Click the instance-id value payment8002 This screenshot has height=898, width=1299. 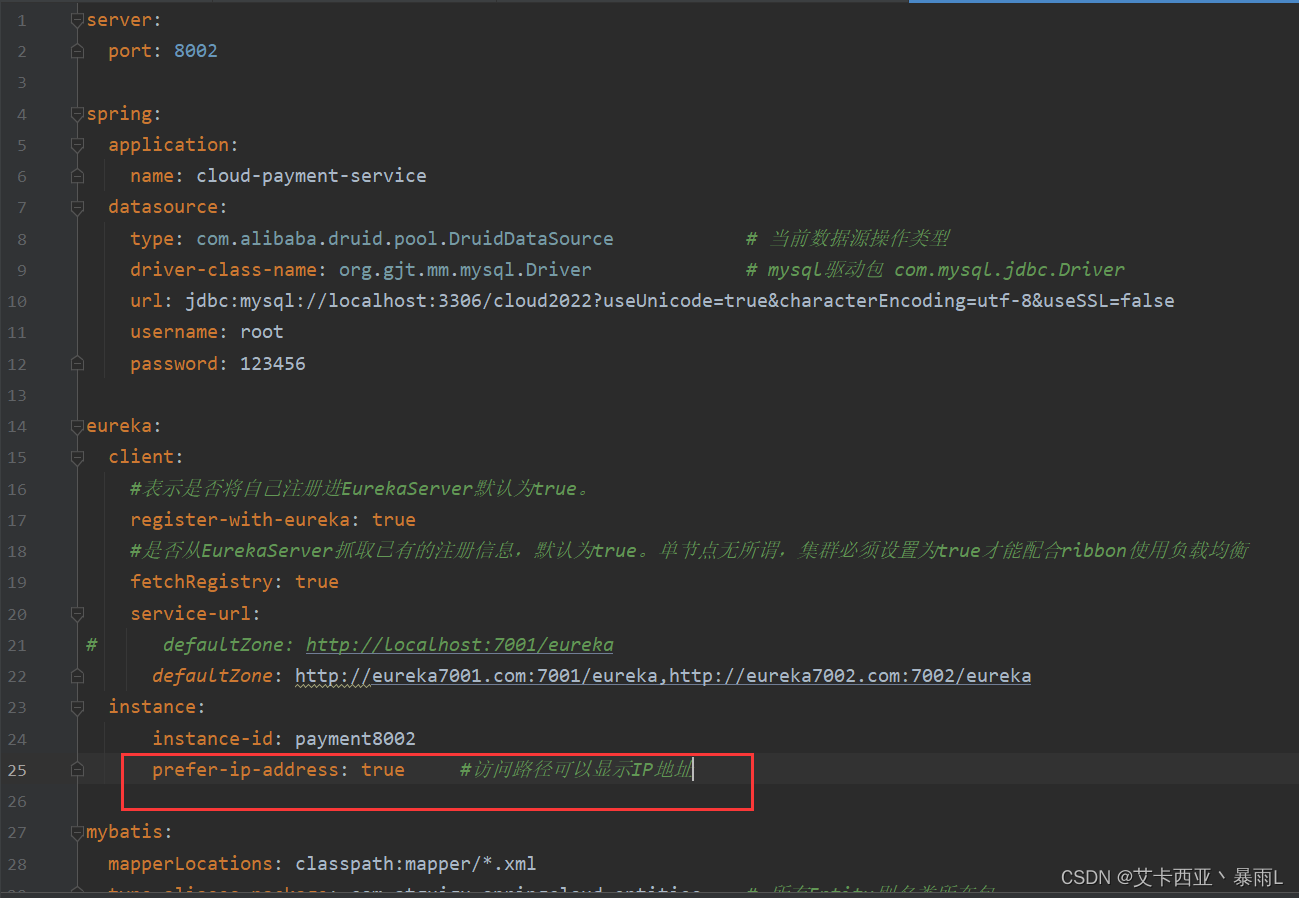click(x=355, y=738)
